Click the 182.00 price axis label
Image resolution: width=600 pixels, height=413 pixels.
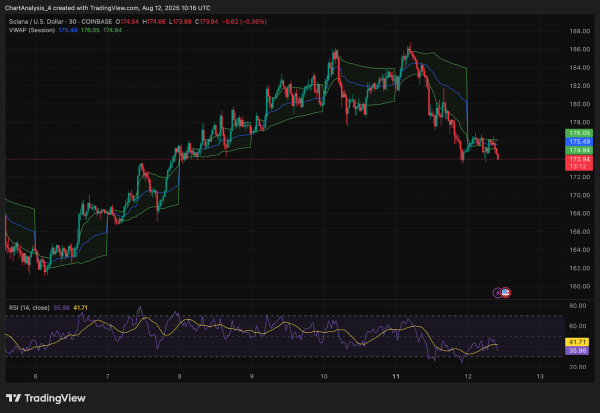[x=579, y=86]
